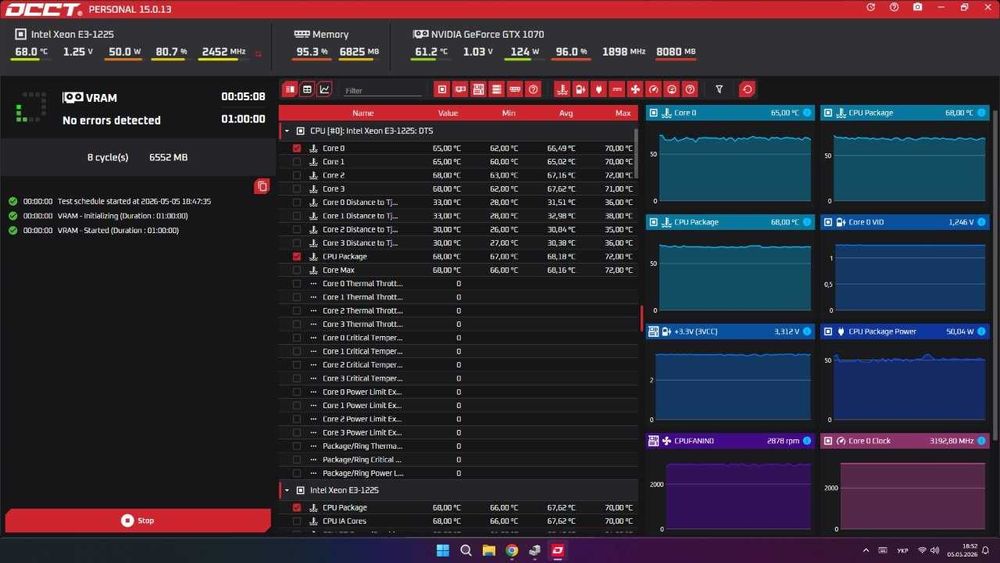Toggle the temperature sensor filter icon
The width and height of the screenshot is (1000, 563).
coord(562,89)
